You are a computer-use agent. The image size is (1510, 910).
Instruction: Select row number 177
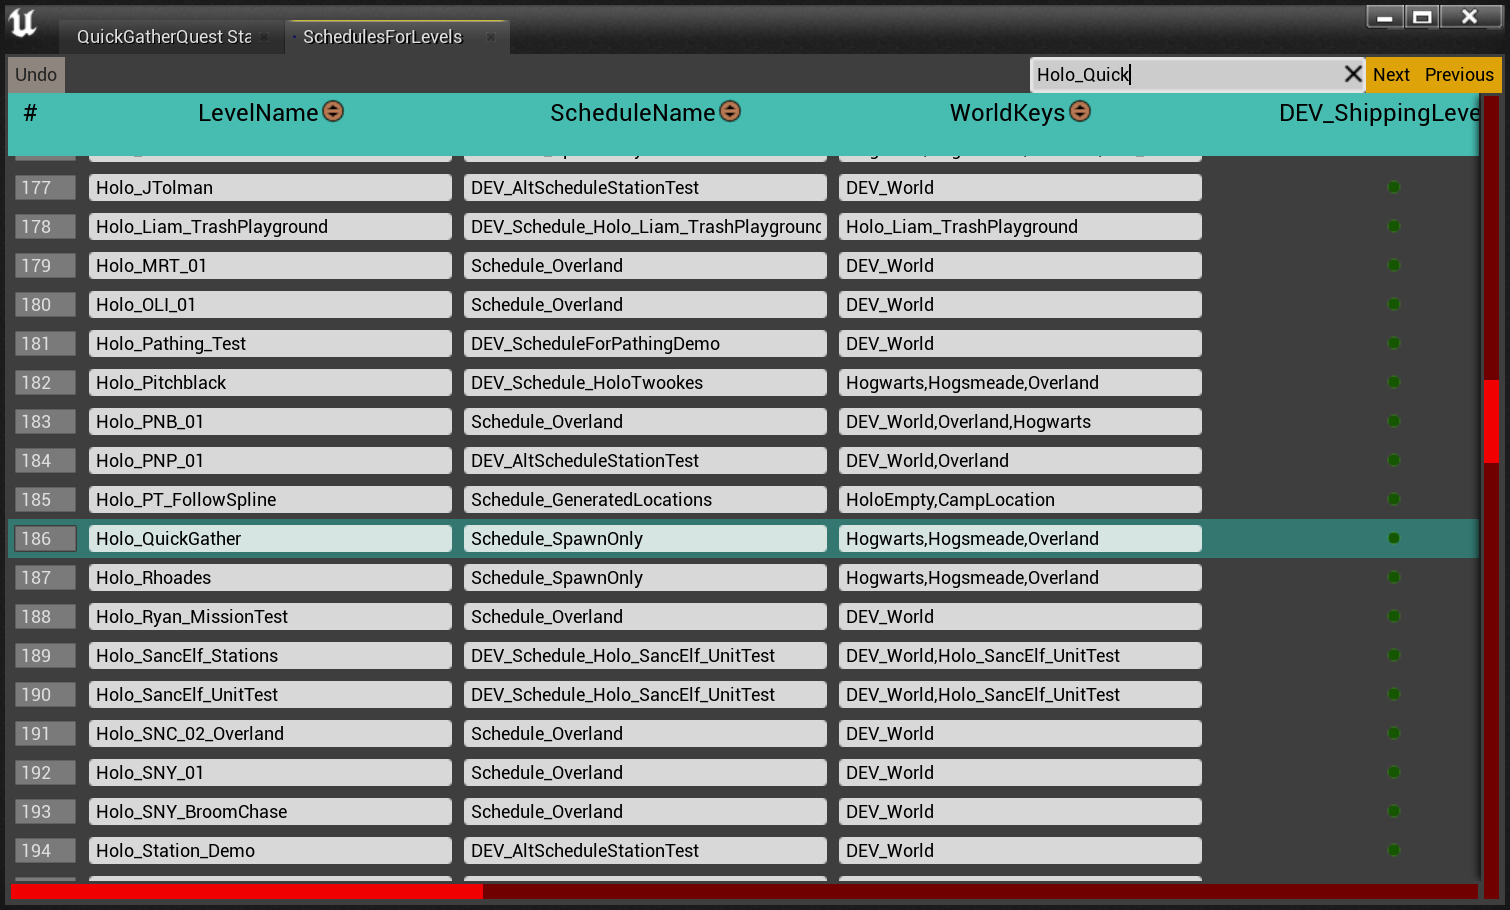pyautogui.click(x=46, y=187)
